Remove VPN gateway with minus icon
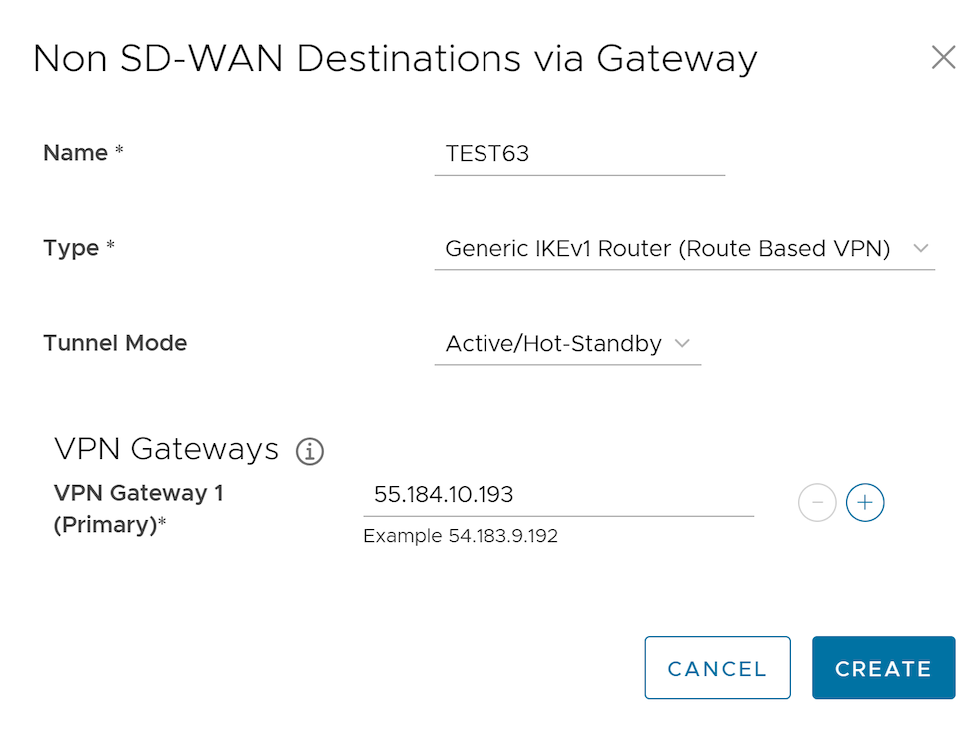972x729 pixels. 817,503
